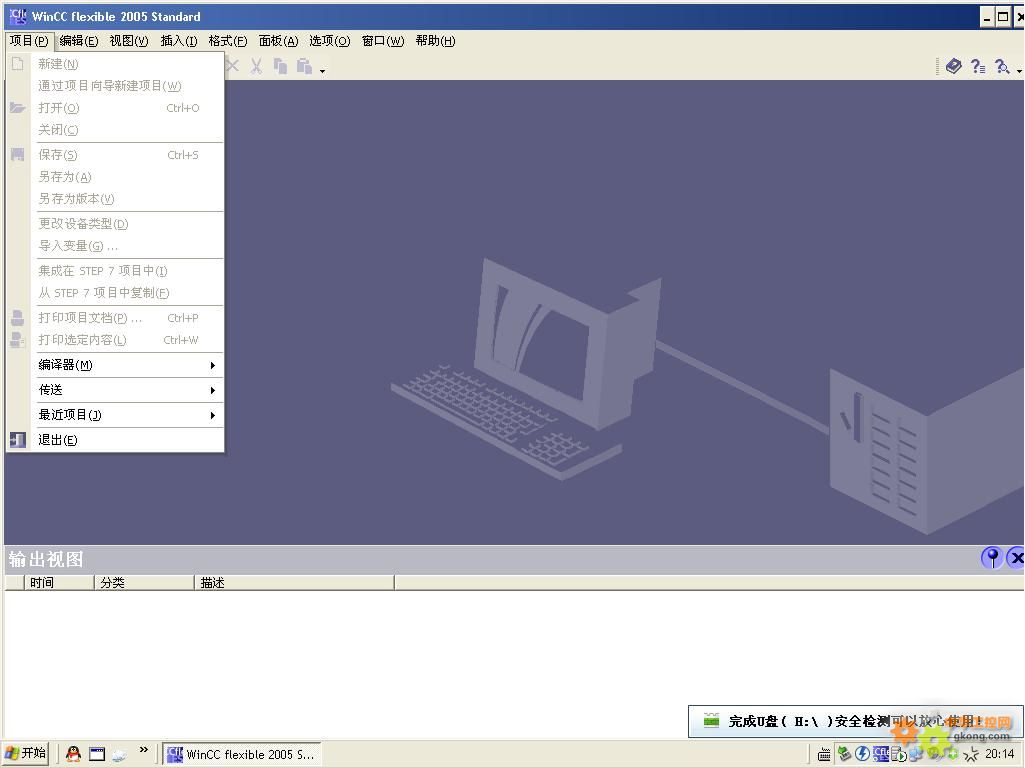The height and width of the screenshot is (768, 1025).
Task: Click the U盘 security check notification
Action: coord(856,721)
